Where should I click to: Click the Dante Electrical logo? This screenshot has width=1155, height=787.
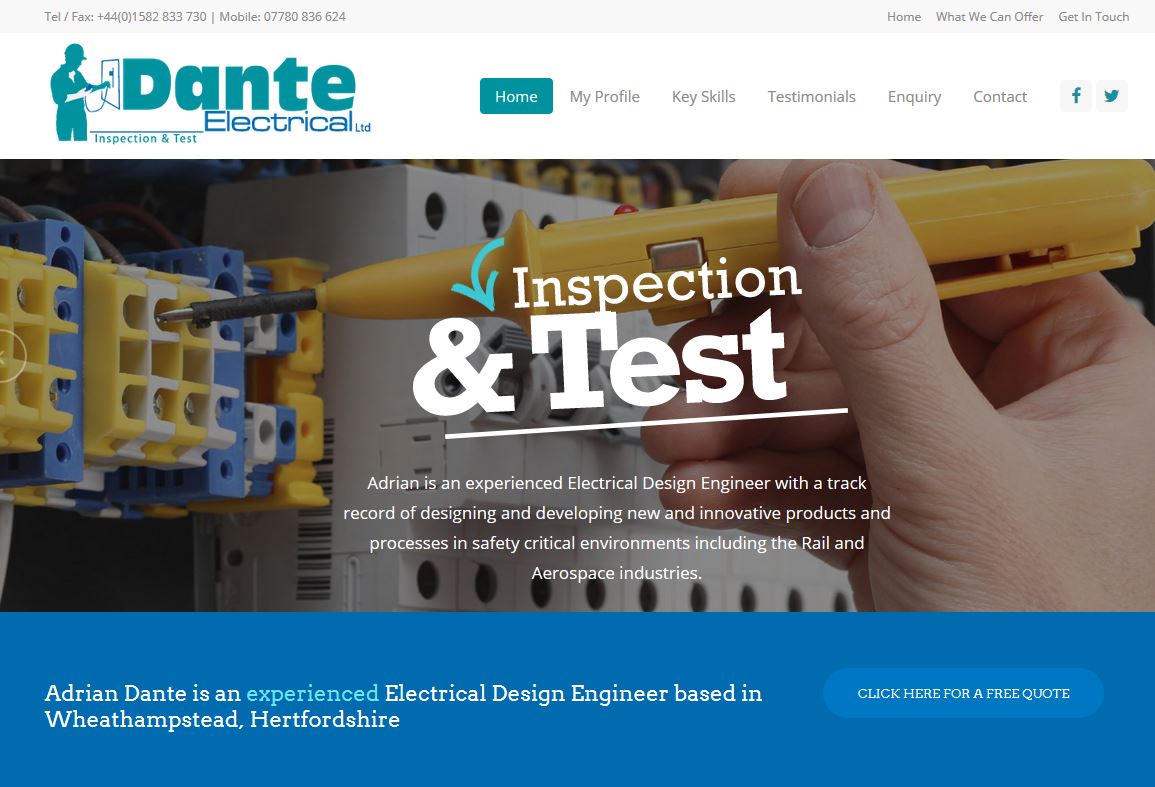211,94
